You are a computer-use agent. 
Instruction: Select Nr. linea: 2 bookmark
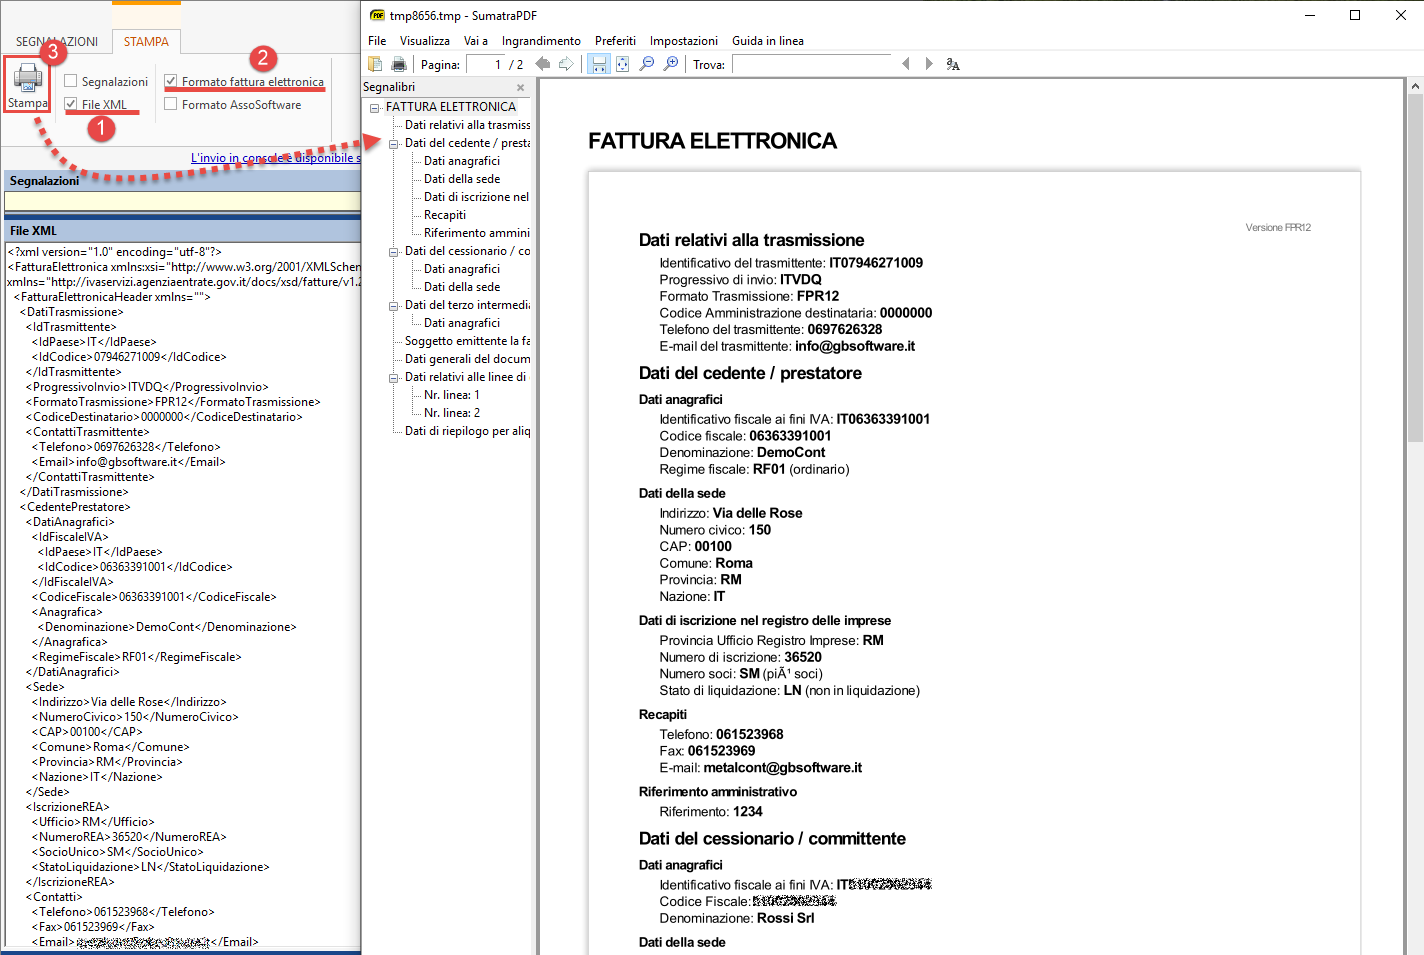point(452,413)
